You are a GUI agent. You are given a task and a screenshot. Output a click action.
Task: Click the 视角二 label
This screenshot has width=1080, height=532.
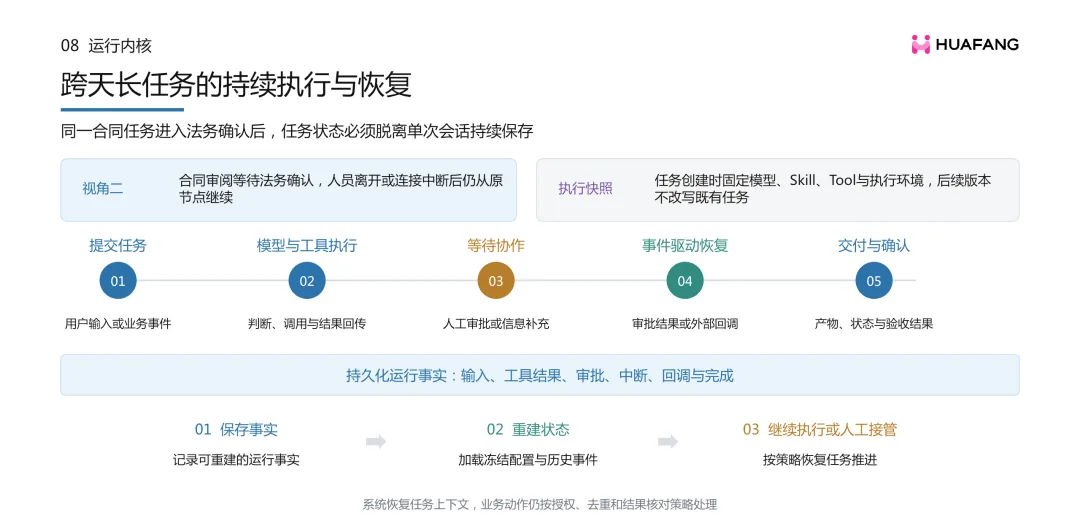103,189
